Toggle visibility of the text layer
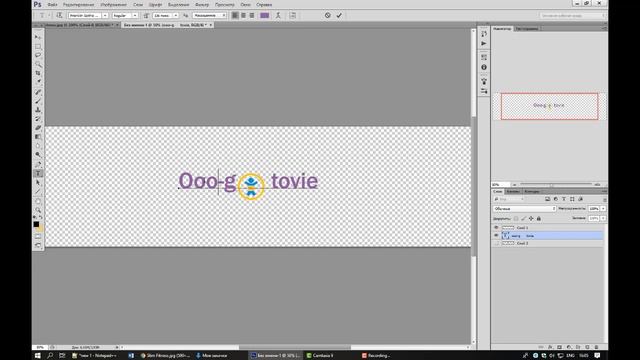640x360 pixels. coord(496,236)
